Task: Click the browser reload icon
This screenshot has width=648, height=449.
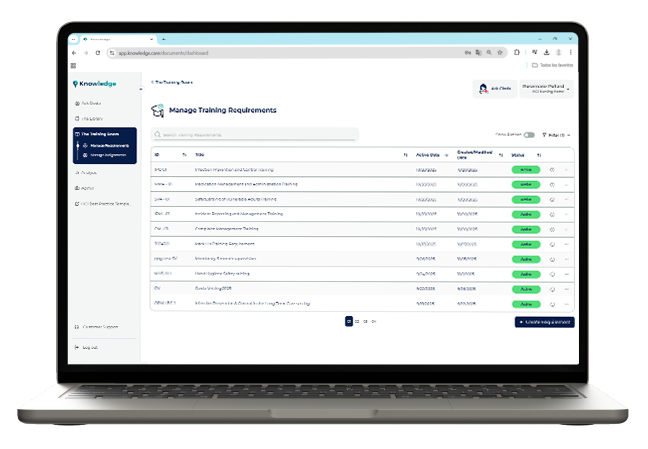Action: click(97, 52)
